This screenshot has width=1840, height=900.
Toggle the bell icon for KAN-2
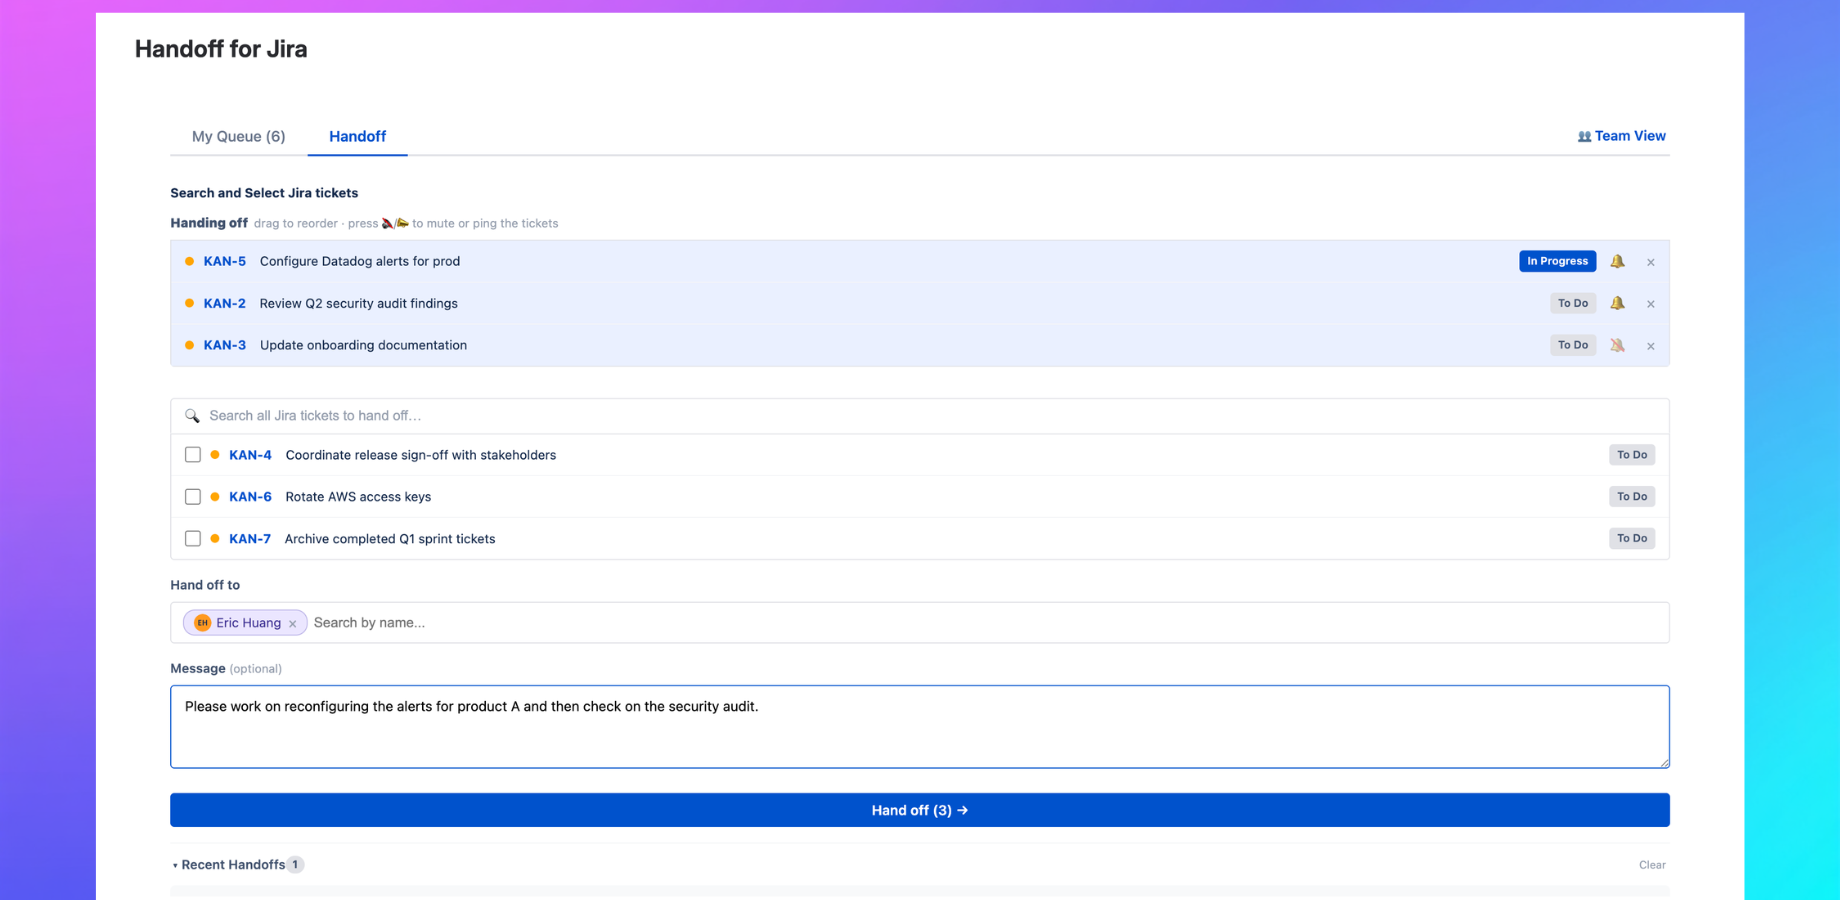pyautogui.click(x=1617, y=303)
